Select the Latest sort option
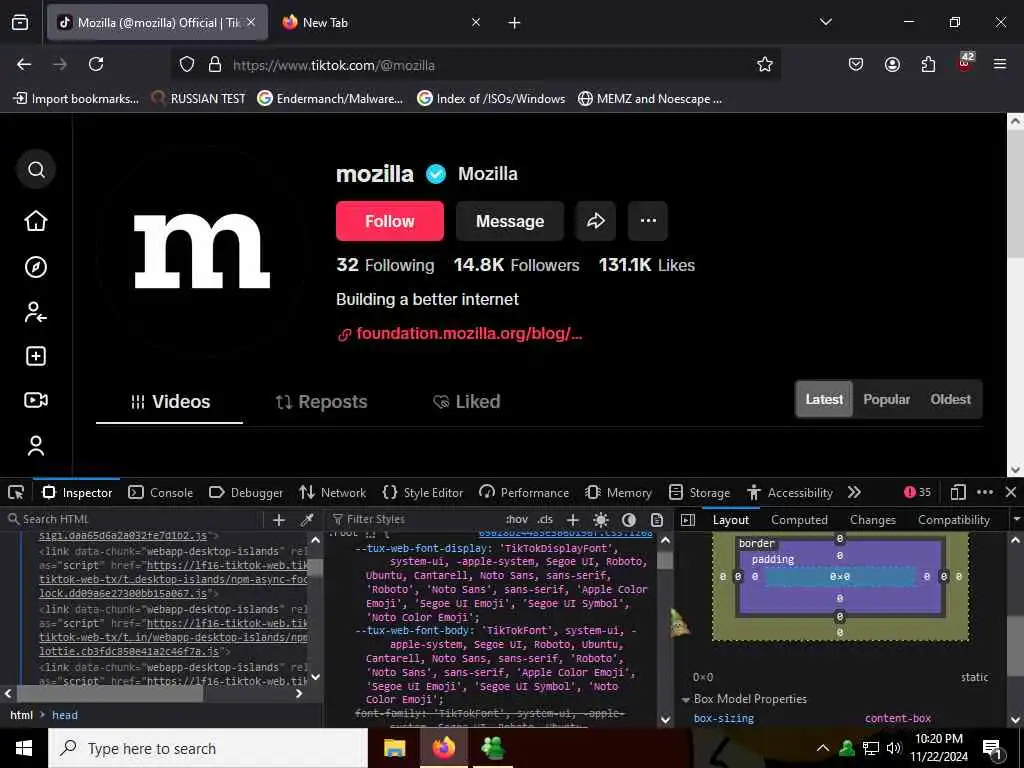 coord(824,400)
